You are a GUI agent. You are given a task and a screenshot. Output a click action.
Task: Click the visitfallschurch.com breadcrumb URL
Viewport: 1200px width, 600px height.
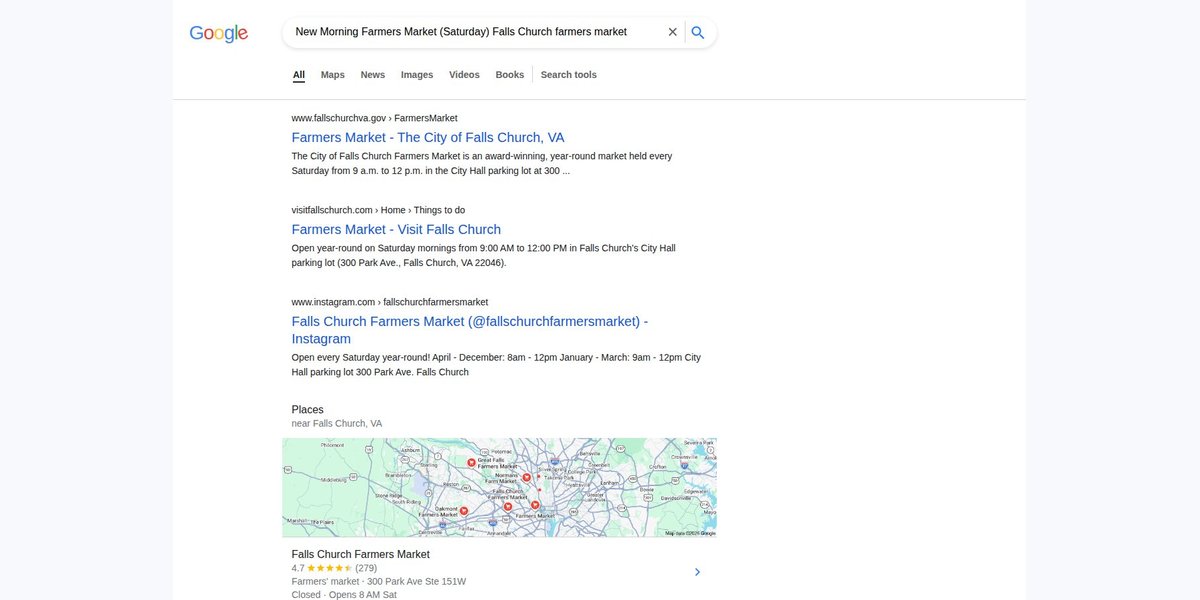pos(378,210)
